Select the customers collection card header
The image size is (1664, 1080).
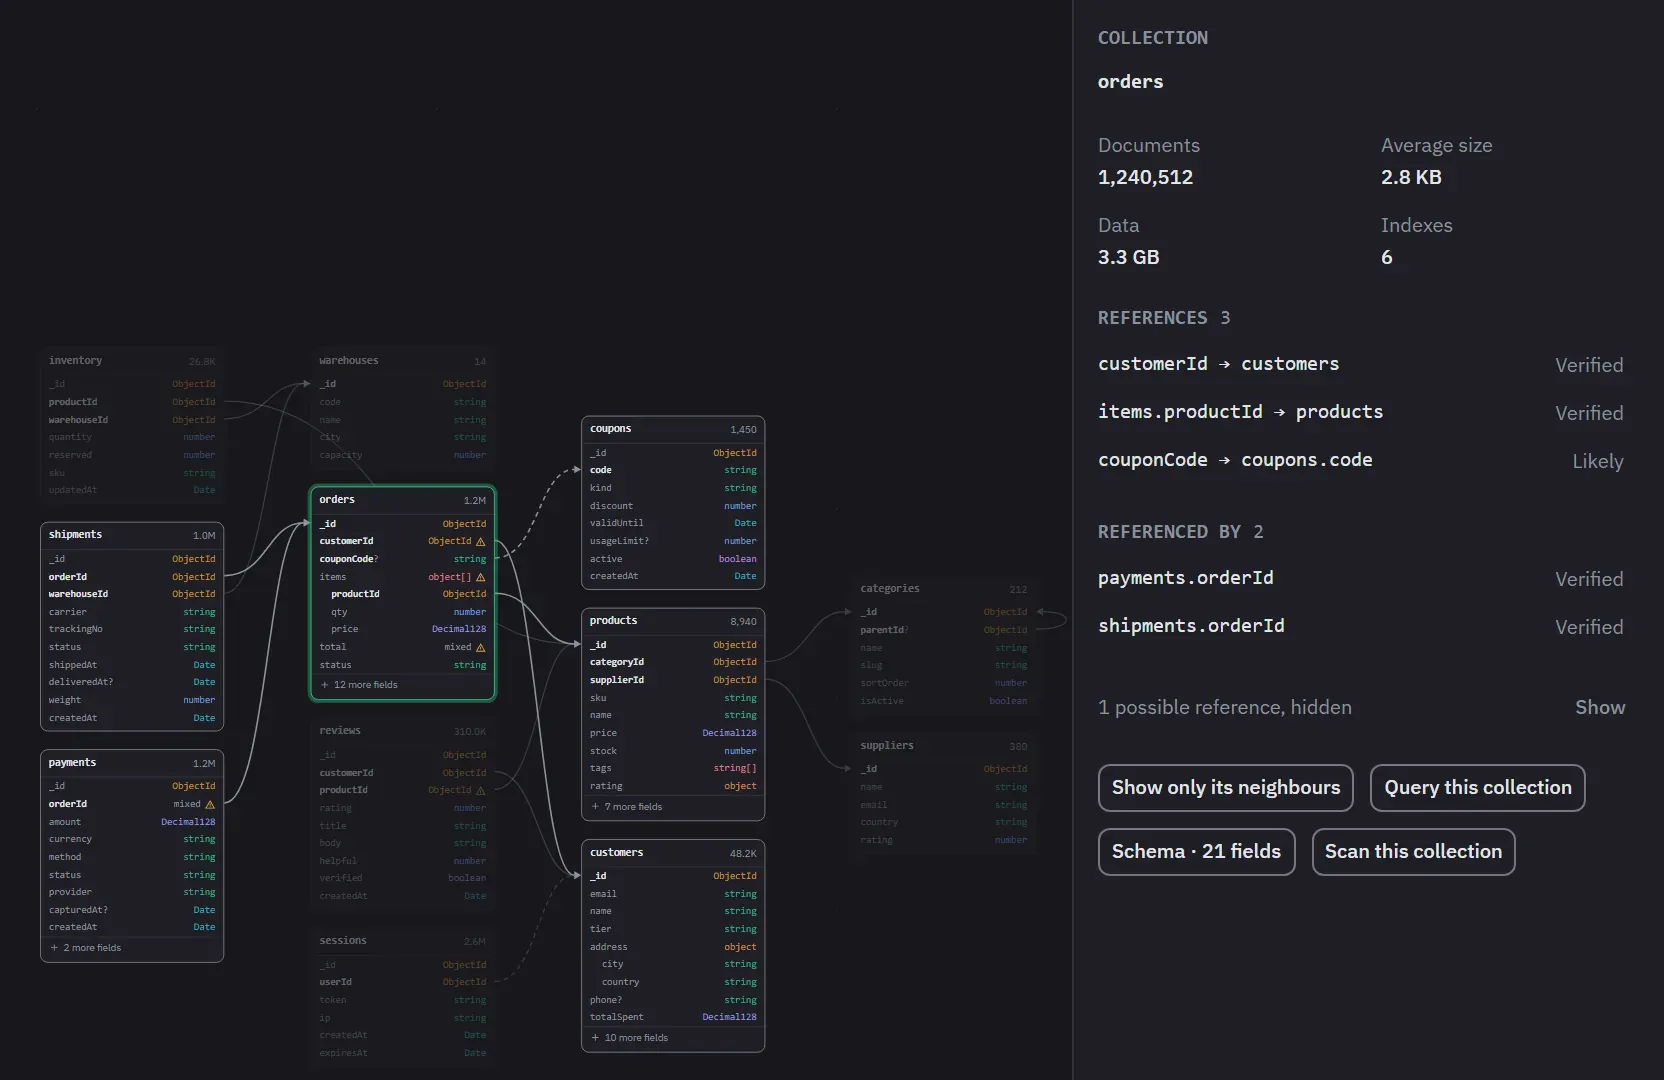673,853
